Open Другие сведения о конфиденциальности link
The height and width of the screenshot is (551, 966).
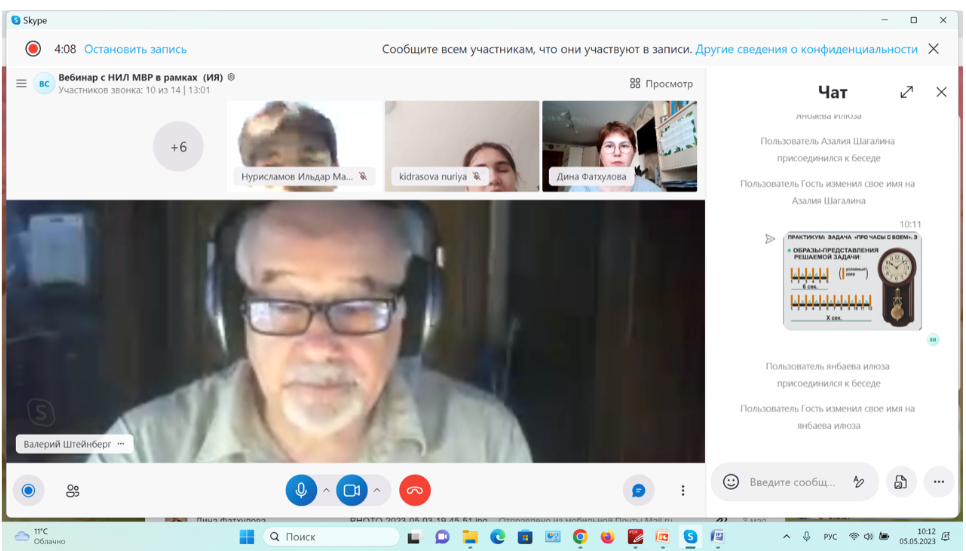(806, 49)
